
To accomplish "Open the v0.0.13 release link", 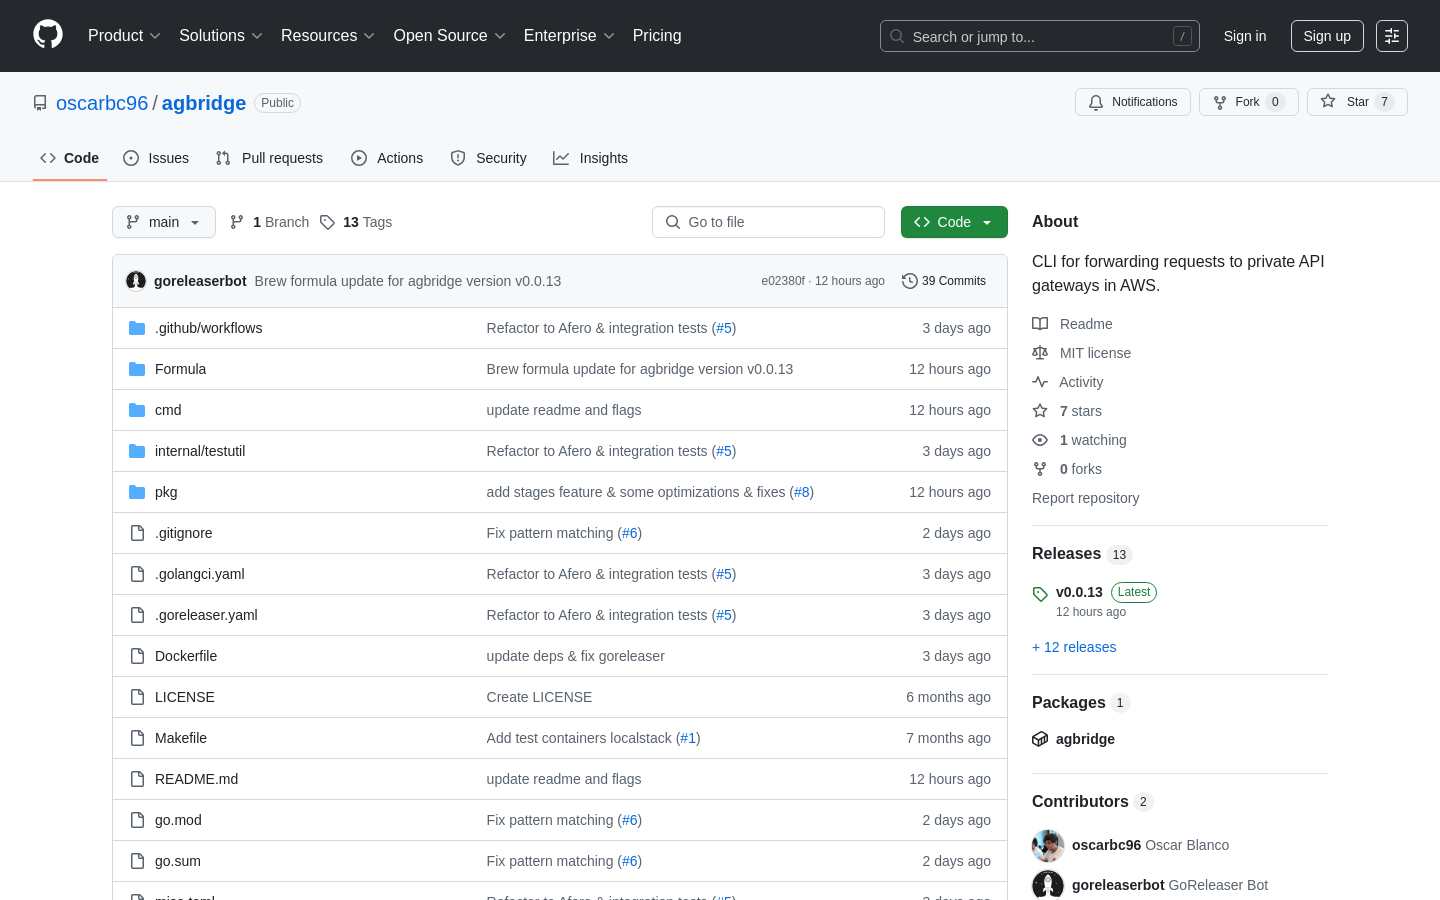I will click(x=1079, y=592).
